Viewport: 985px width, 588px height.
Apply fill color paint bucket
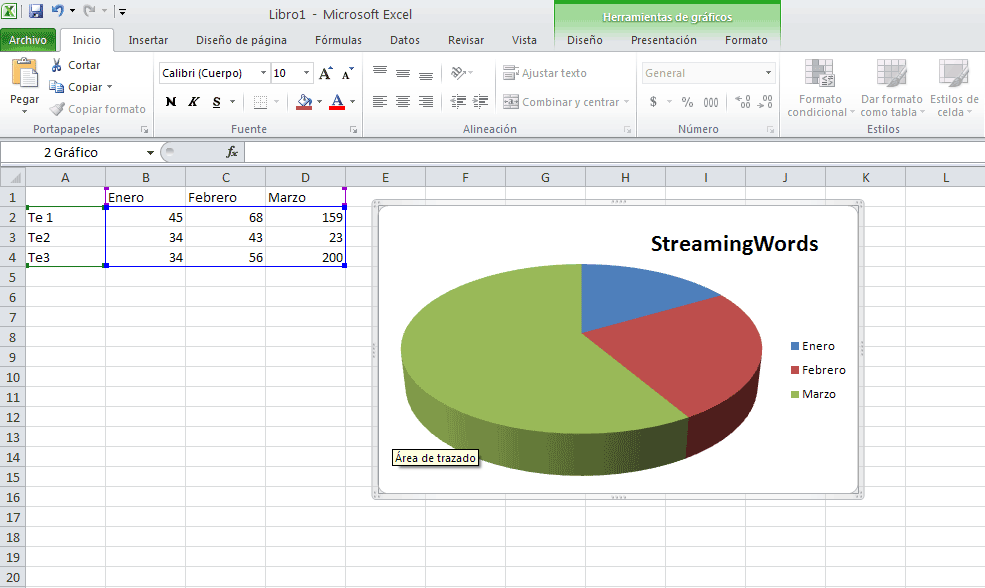click(x=305, y=102)
